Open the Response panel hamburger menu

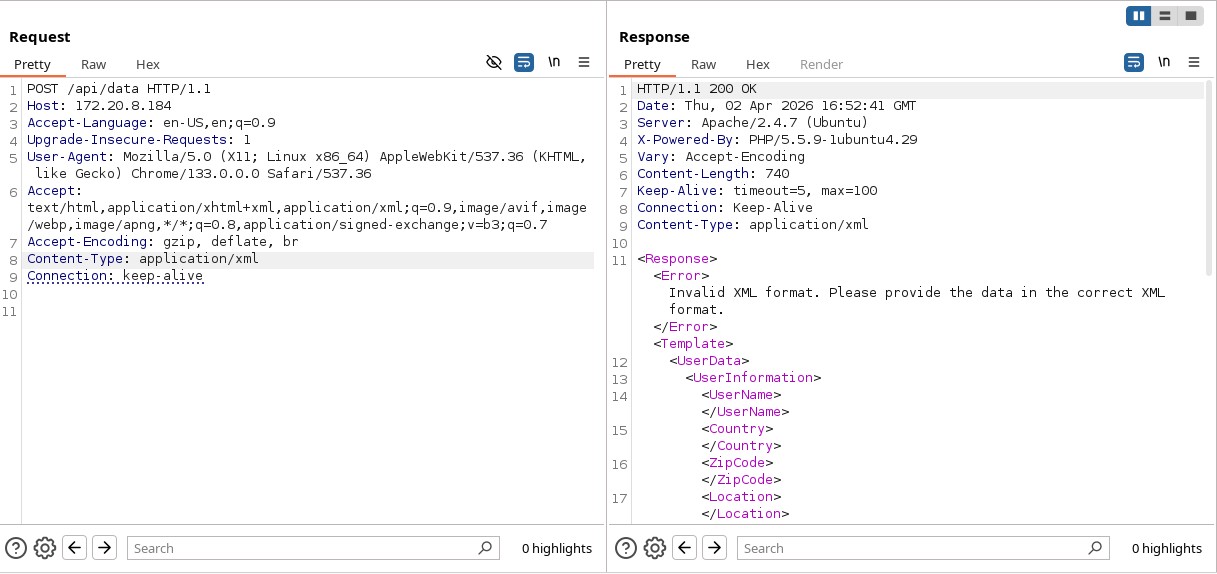(1194, 63)
